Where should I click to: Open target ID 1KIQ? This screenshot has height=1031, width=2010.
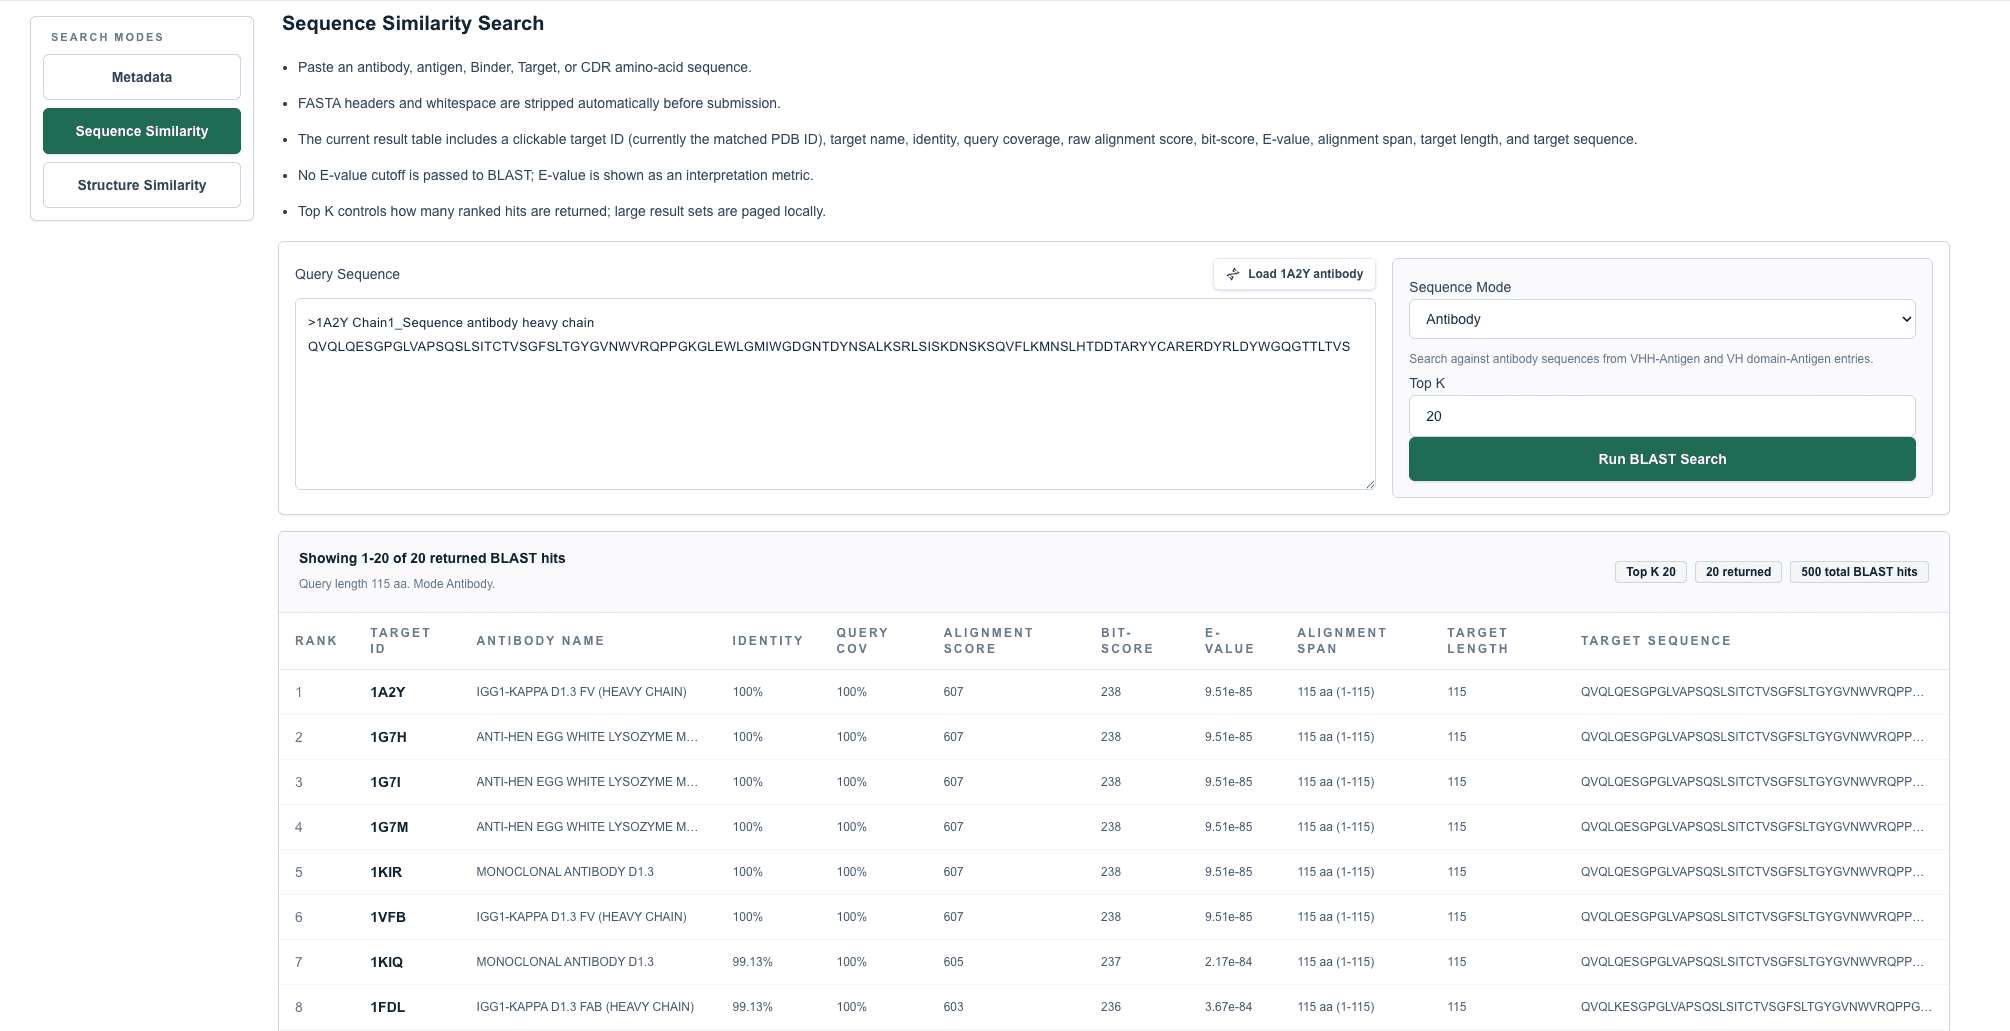click(387, 962)
